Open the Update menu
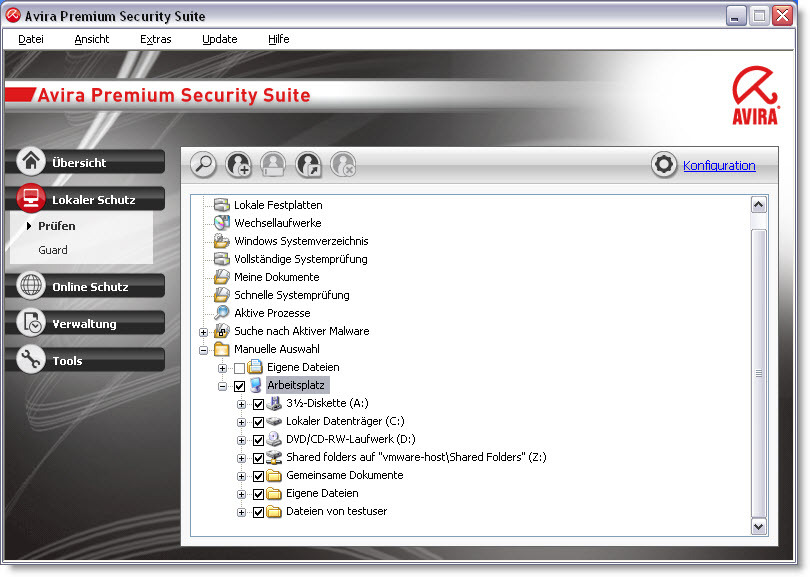This screenshot has width=810, height=577. pos(220,39)
